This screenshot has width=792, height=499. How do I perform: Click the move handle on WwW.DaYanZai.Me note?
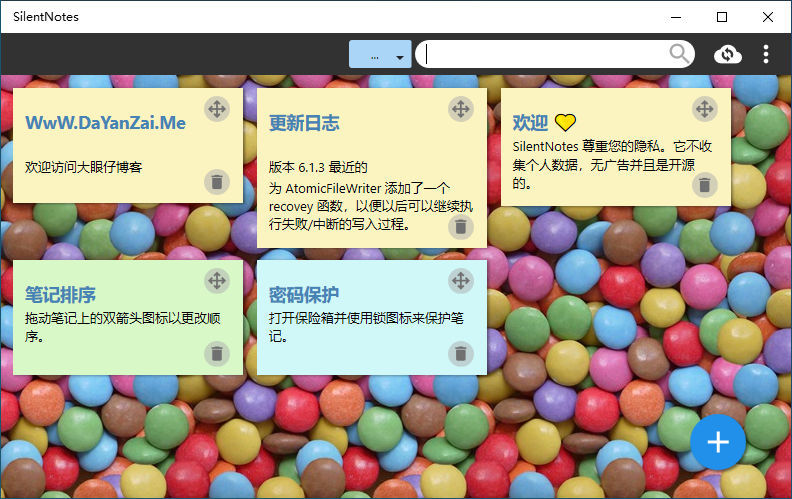point(217,109)
